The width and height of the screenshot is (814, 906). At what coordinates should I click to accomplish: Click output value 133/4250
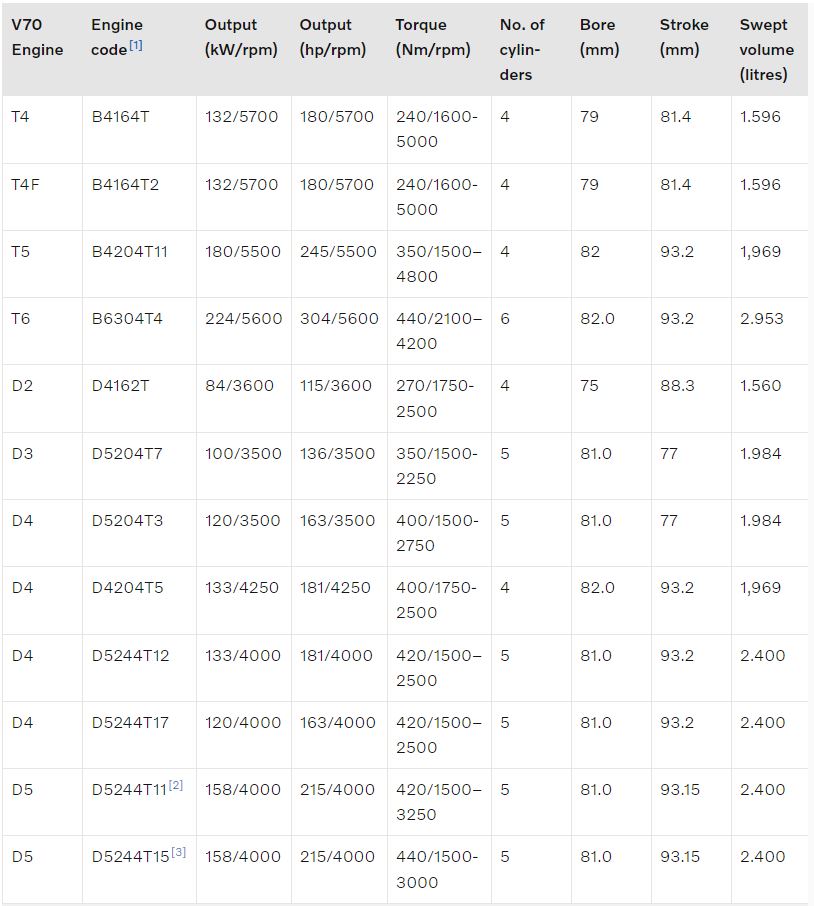click(242, 588)
